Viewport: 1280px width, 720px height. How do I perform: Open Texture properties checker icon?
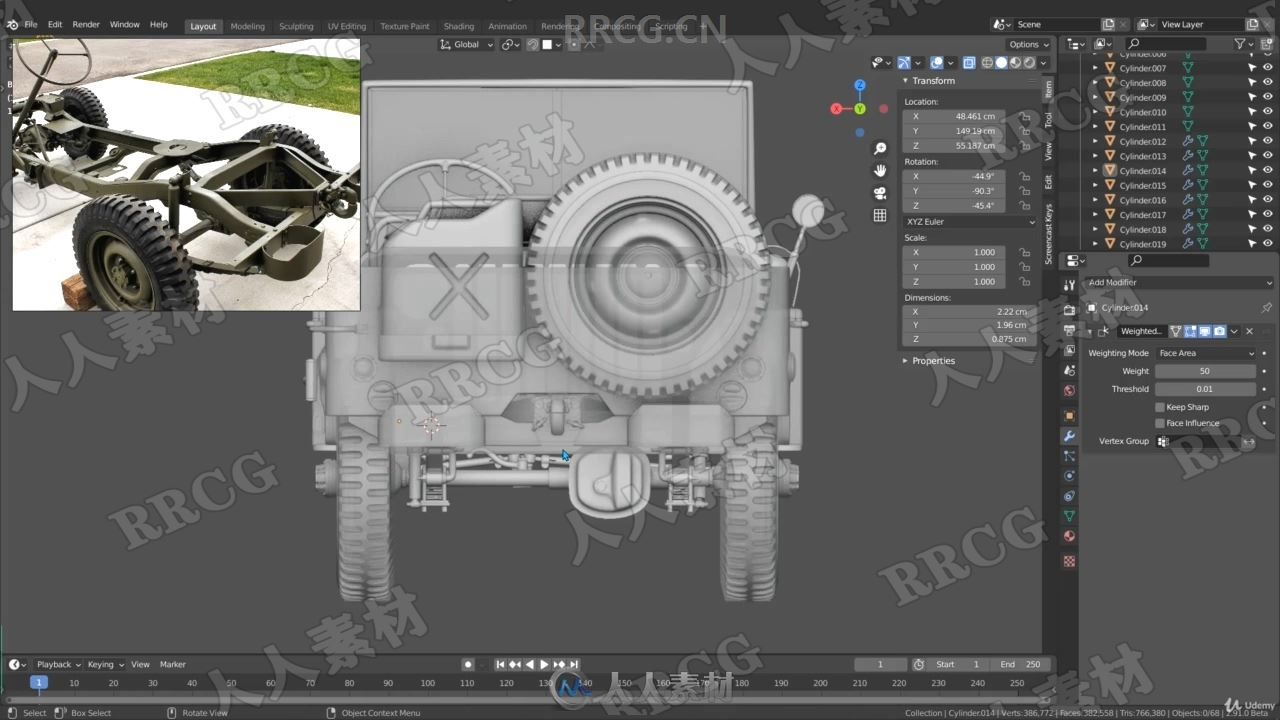1069,561
